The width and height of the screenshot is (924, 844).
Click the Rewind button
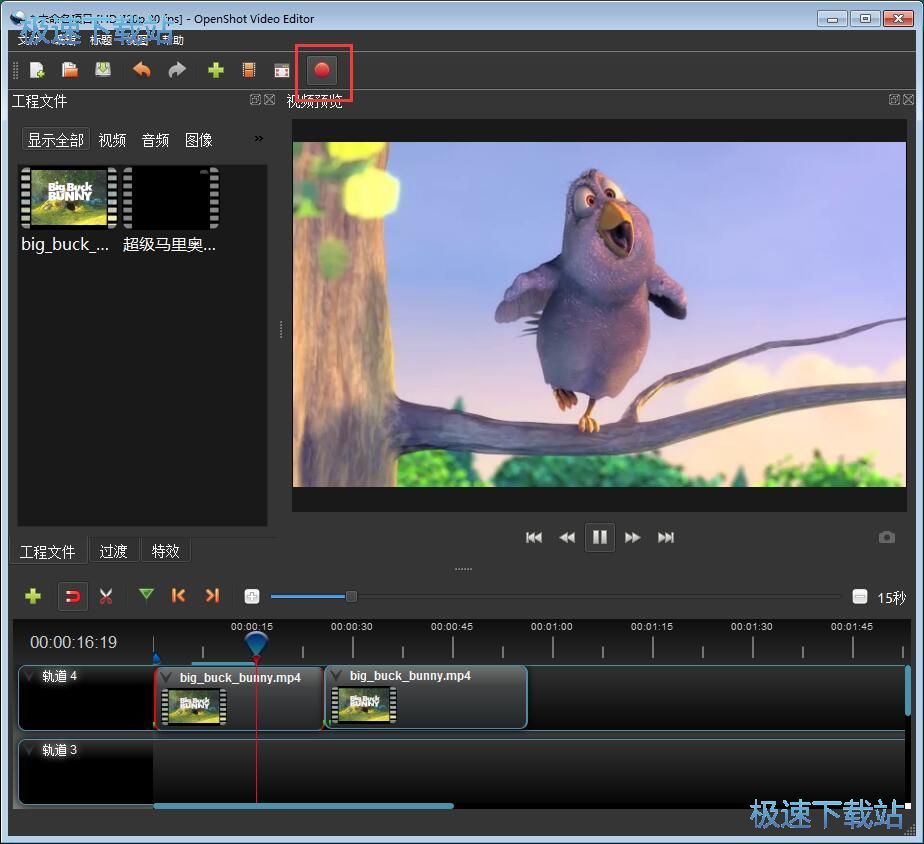567,538
